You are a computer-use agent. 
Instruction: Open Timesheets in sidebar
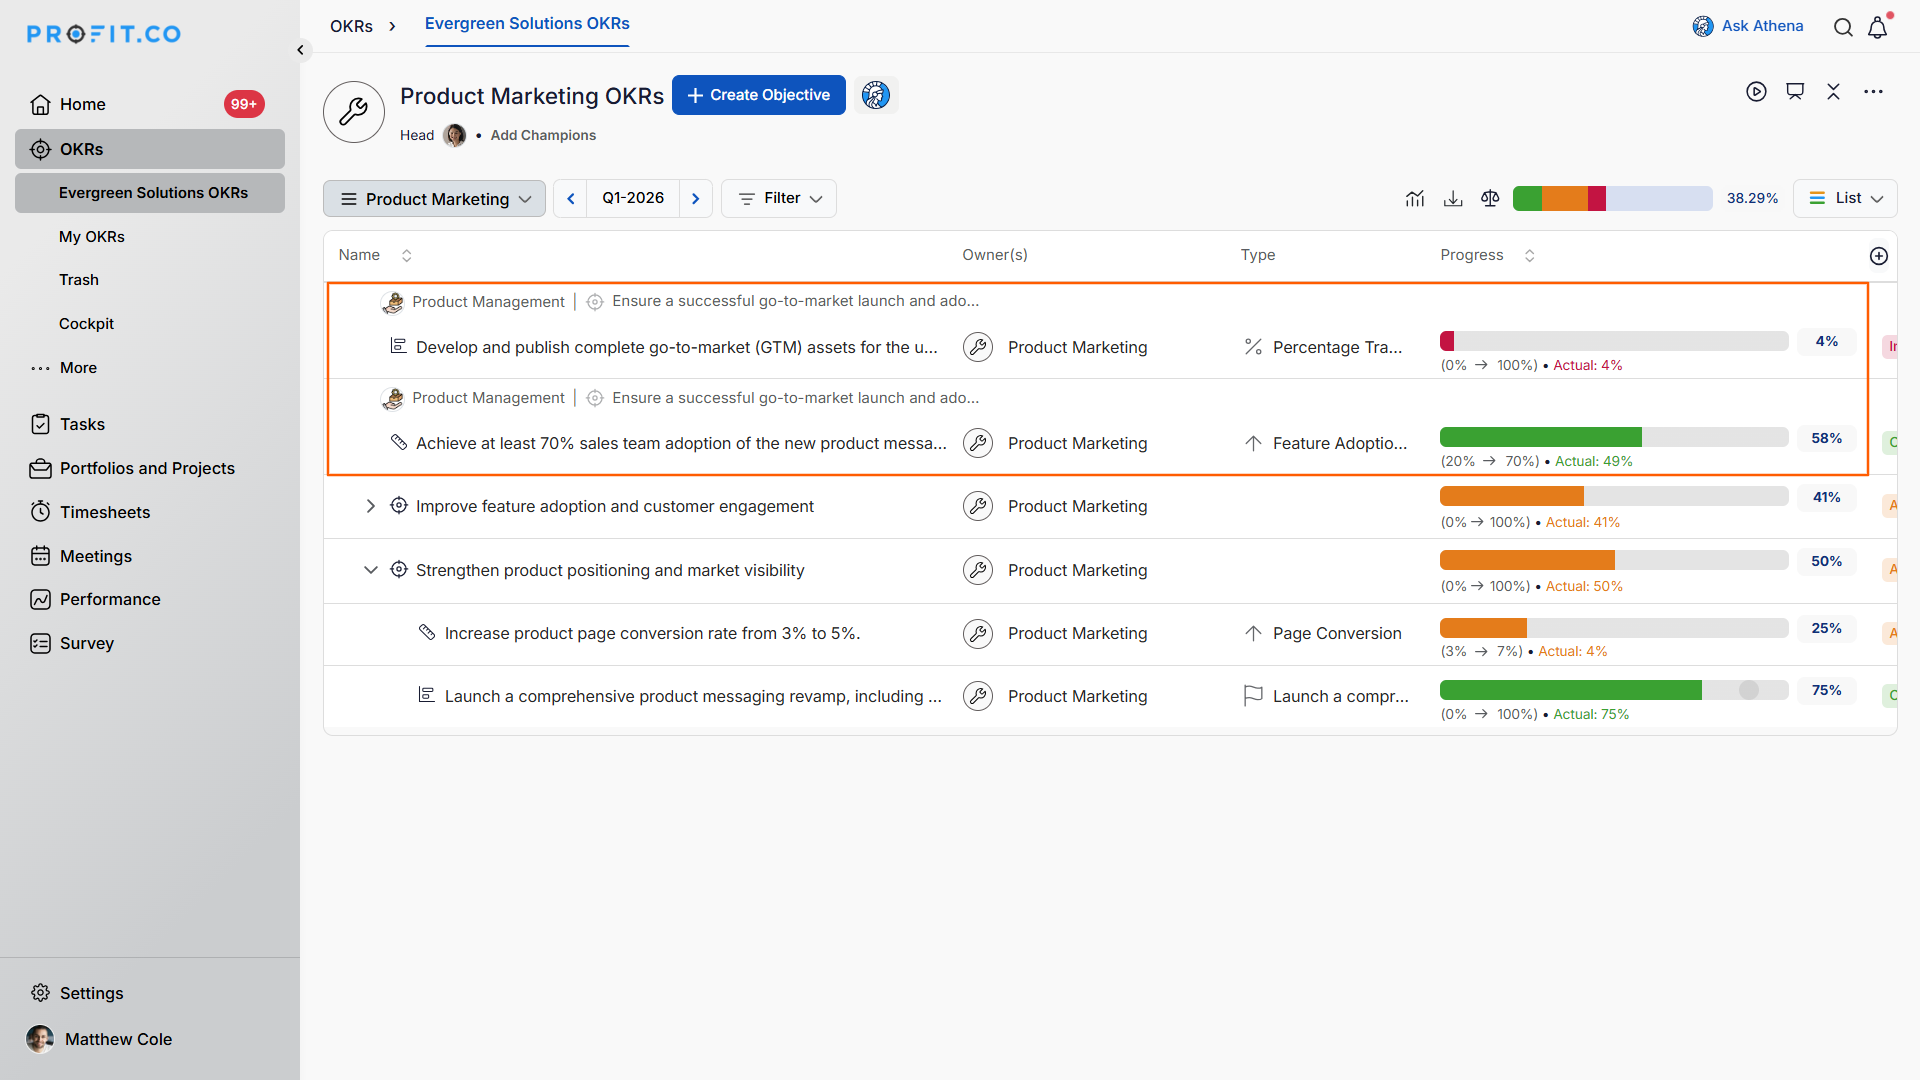(90, 512)
